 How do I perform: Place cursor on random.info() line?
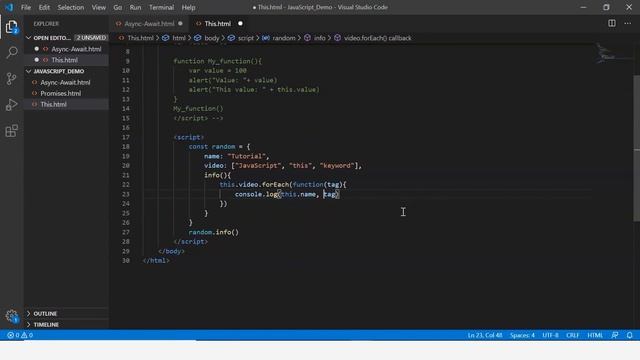coord(213,232)
